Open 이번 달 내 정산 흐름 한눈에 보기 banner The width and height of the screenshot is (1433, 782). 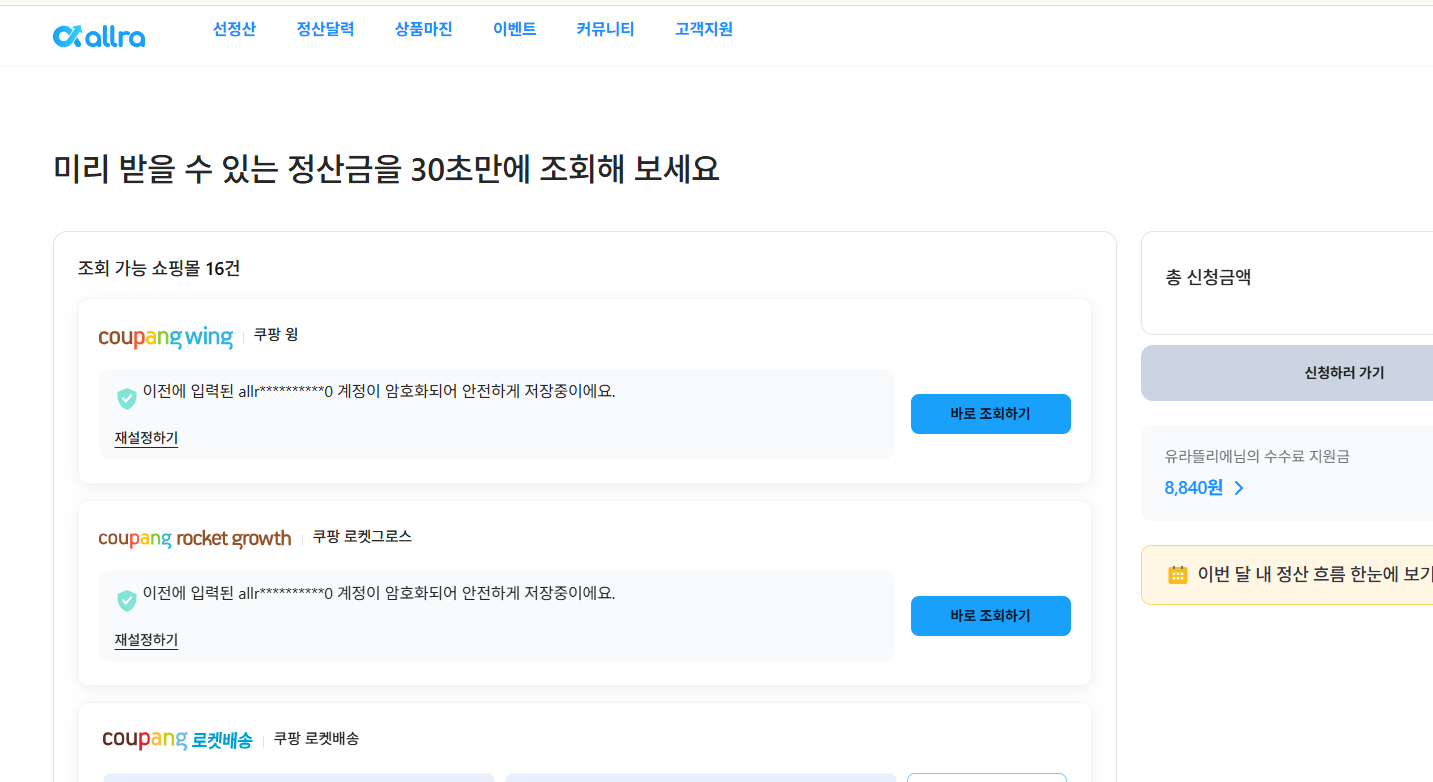tap(1287, 575)
